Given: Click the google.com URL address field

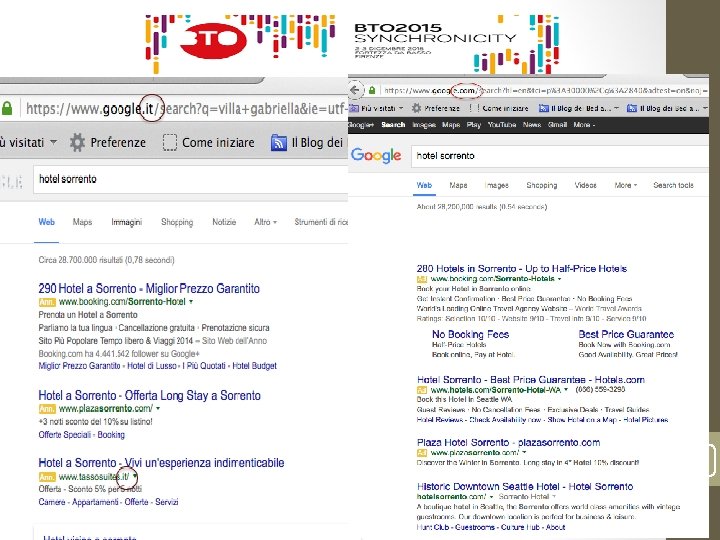Looking at the screenshot, I should tap(544, 90).
